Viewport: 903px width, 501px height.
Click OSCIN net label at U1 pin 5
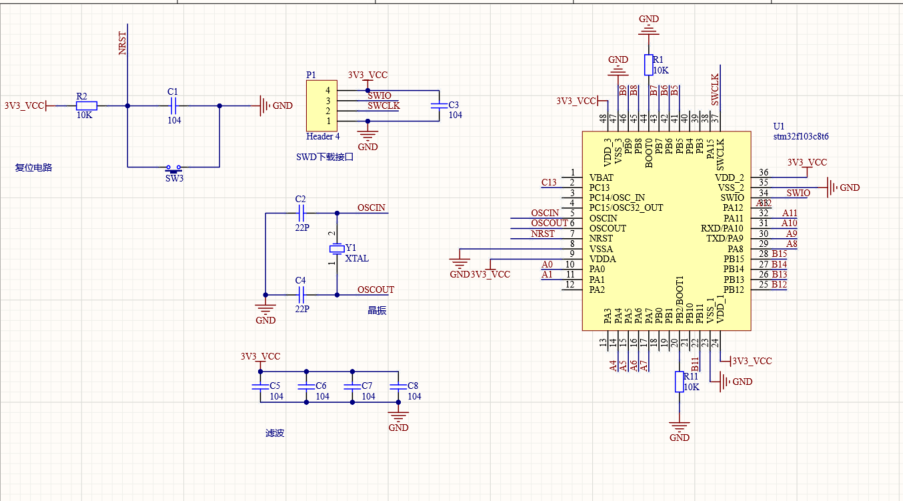click(545, 213)
